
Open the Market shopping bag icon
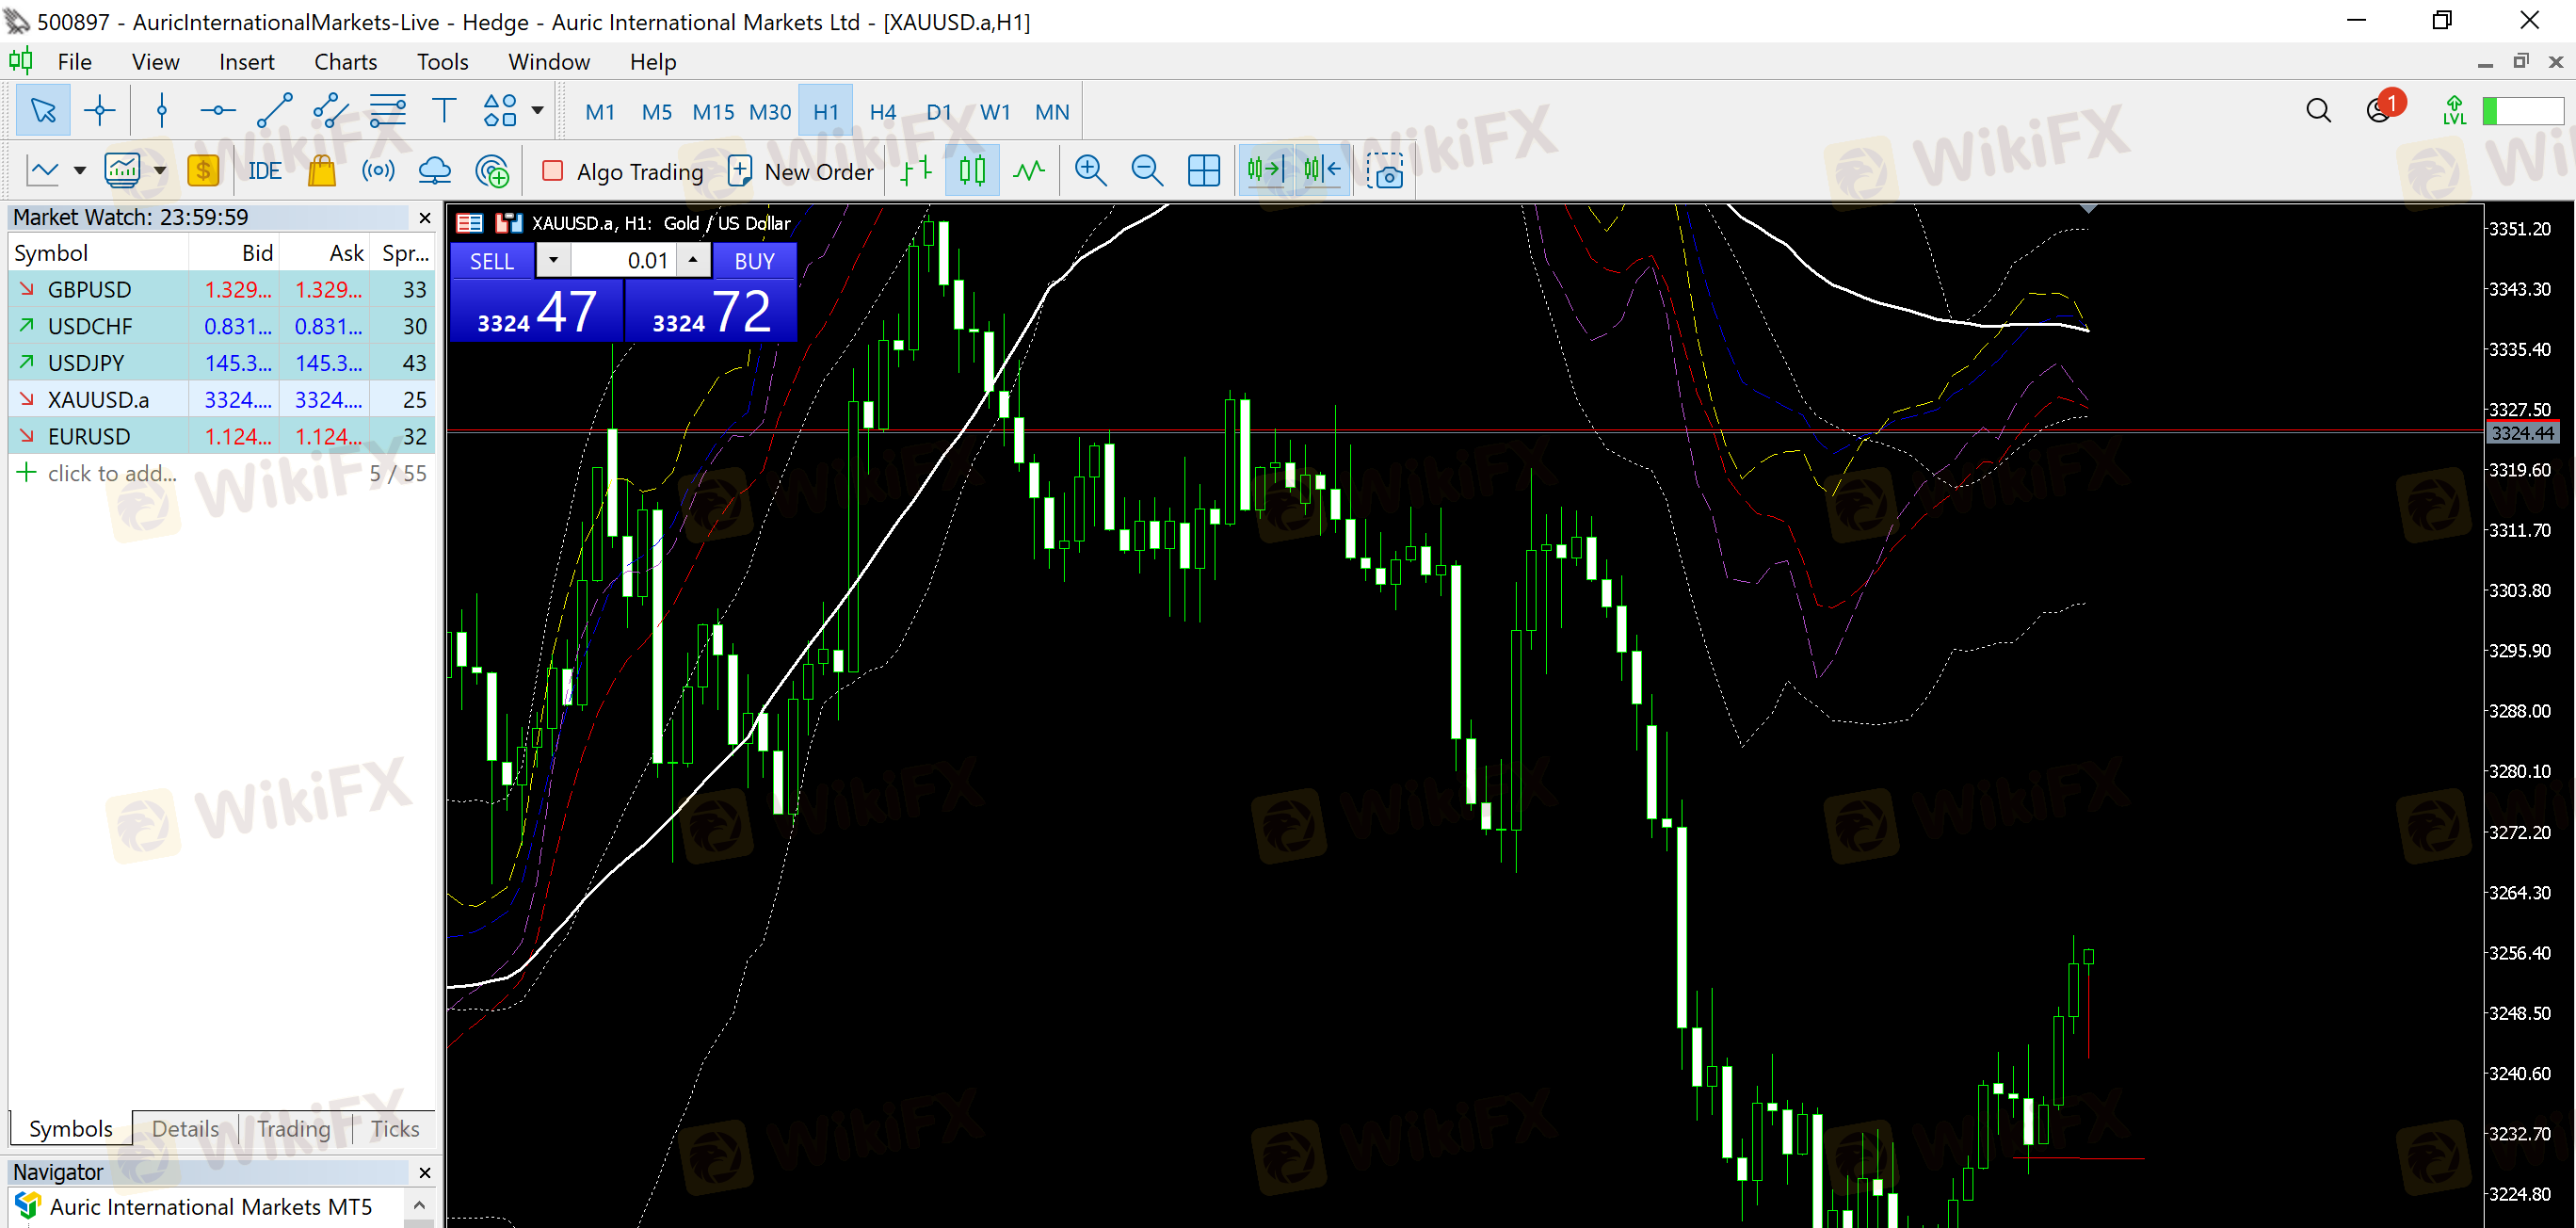coord(321,171)
